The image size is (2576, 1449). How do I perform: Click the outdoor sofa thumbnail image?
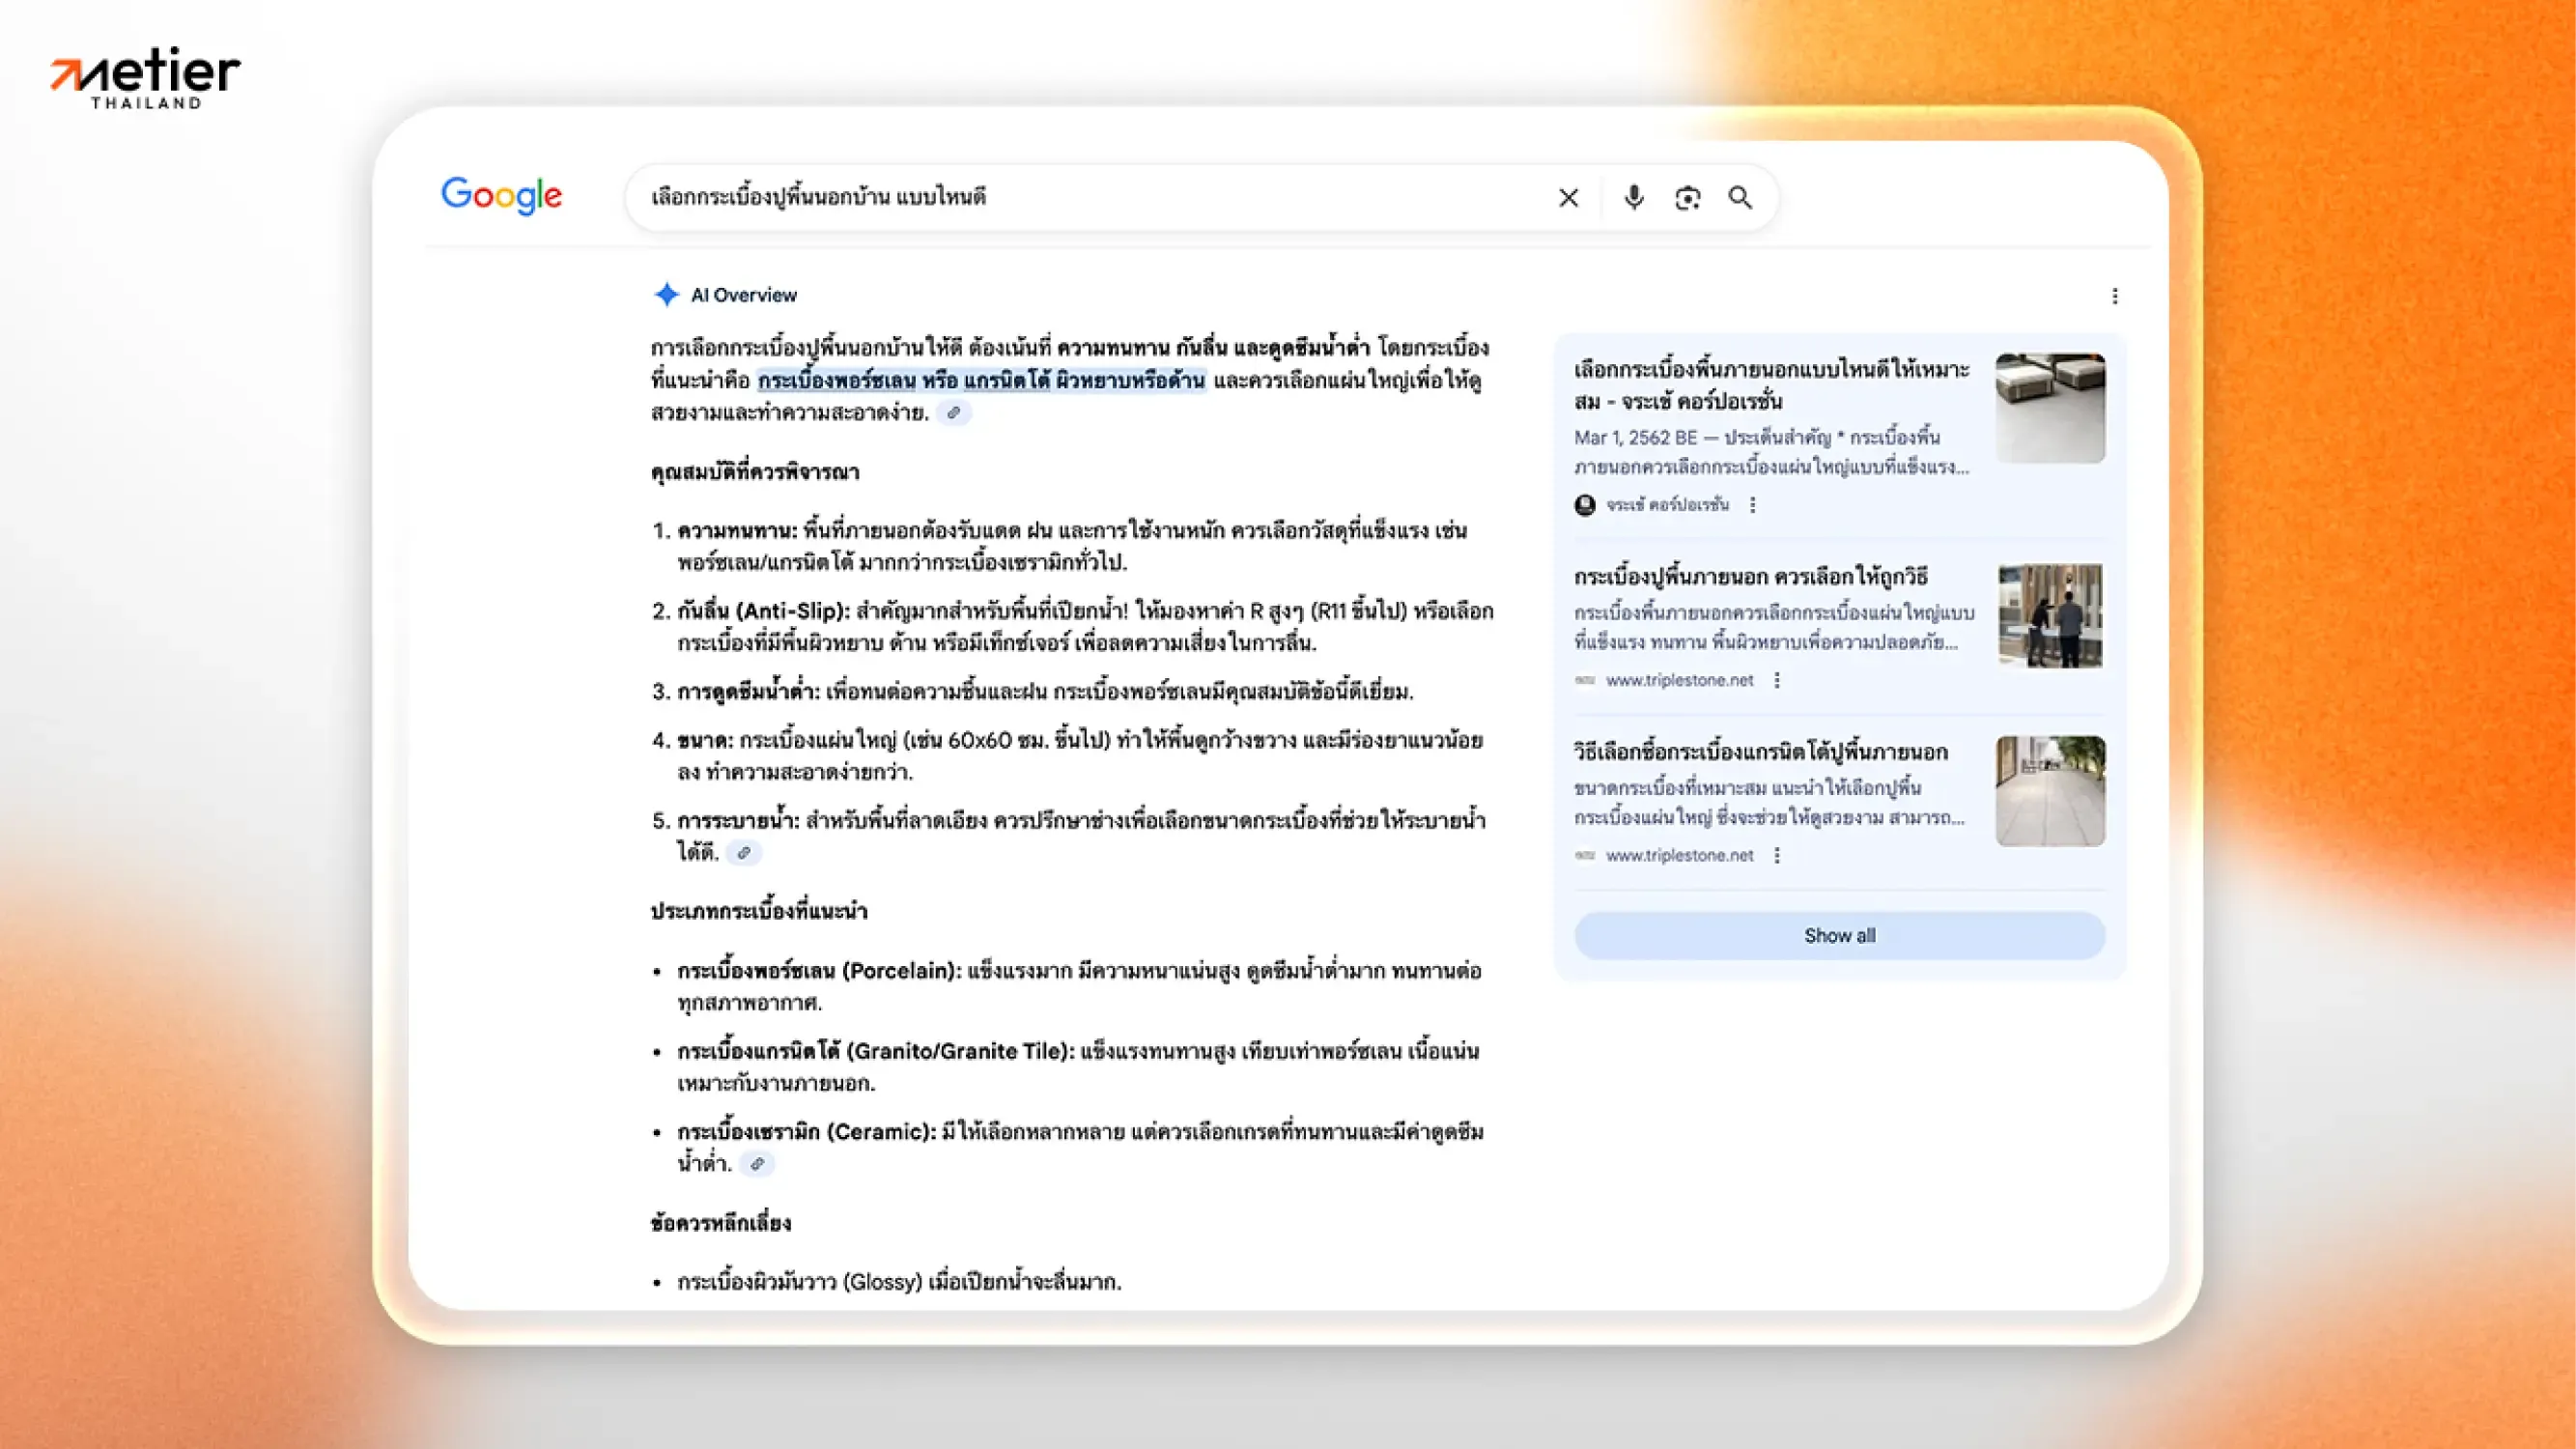2050,408
